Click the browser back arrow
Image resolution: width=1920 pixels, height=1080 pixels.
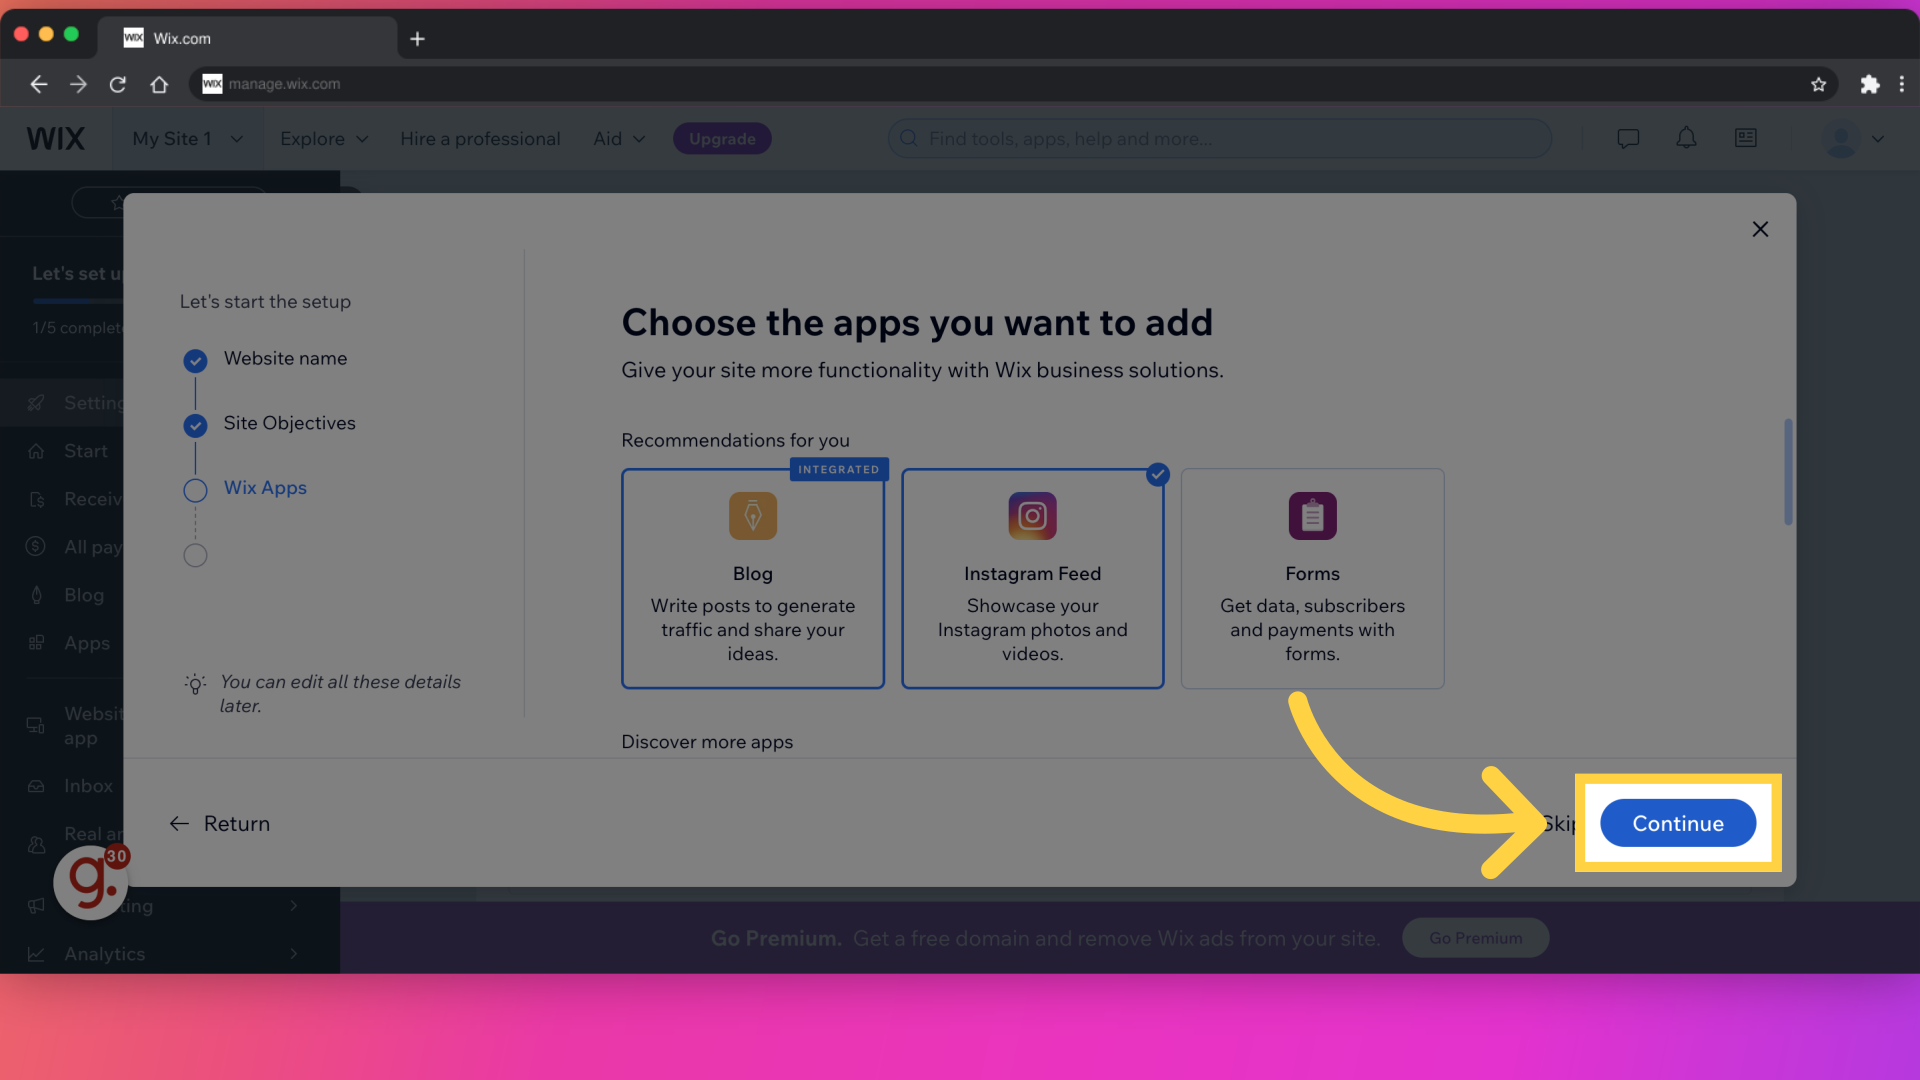(x=38, y=84)
